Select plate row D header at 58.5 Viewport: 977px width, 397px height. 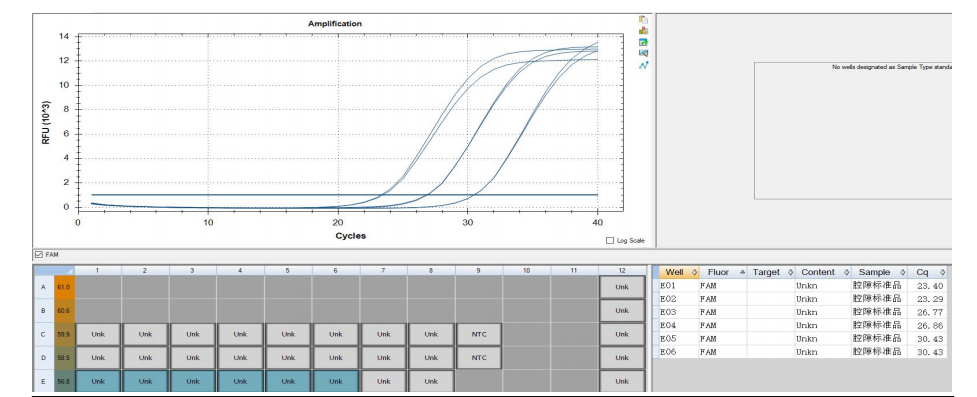click(x=54, y=358)
